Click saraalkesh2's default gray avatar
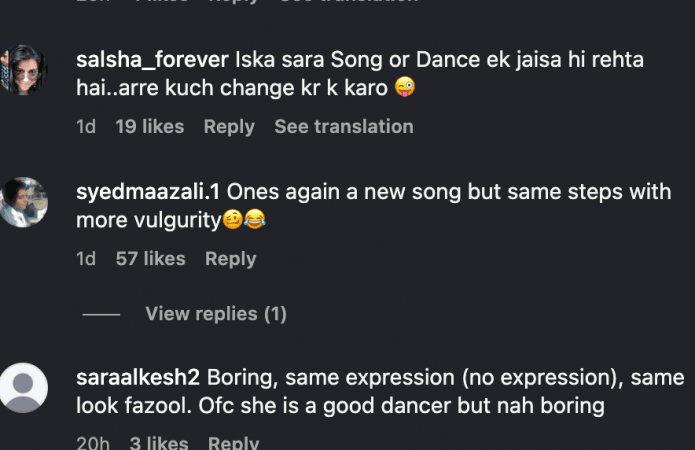695x450 pixels. [24, 388]
